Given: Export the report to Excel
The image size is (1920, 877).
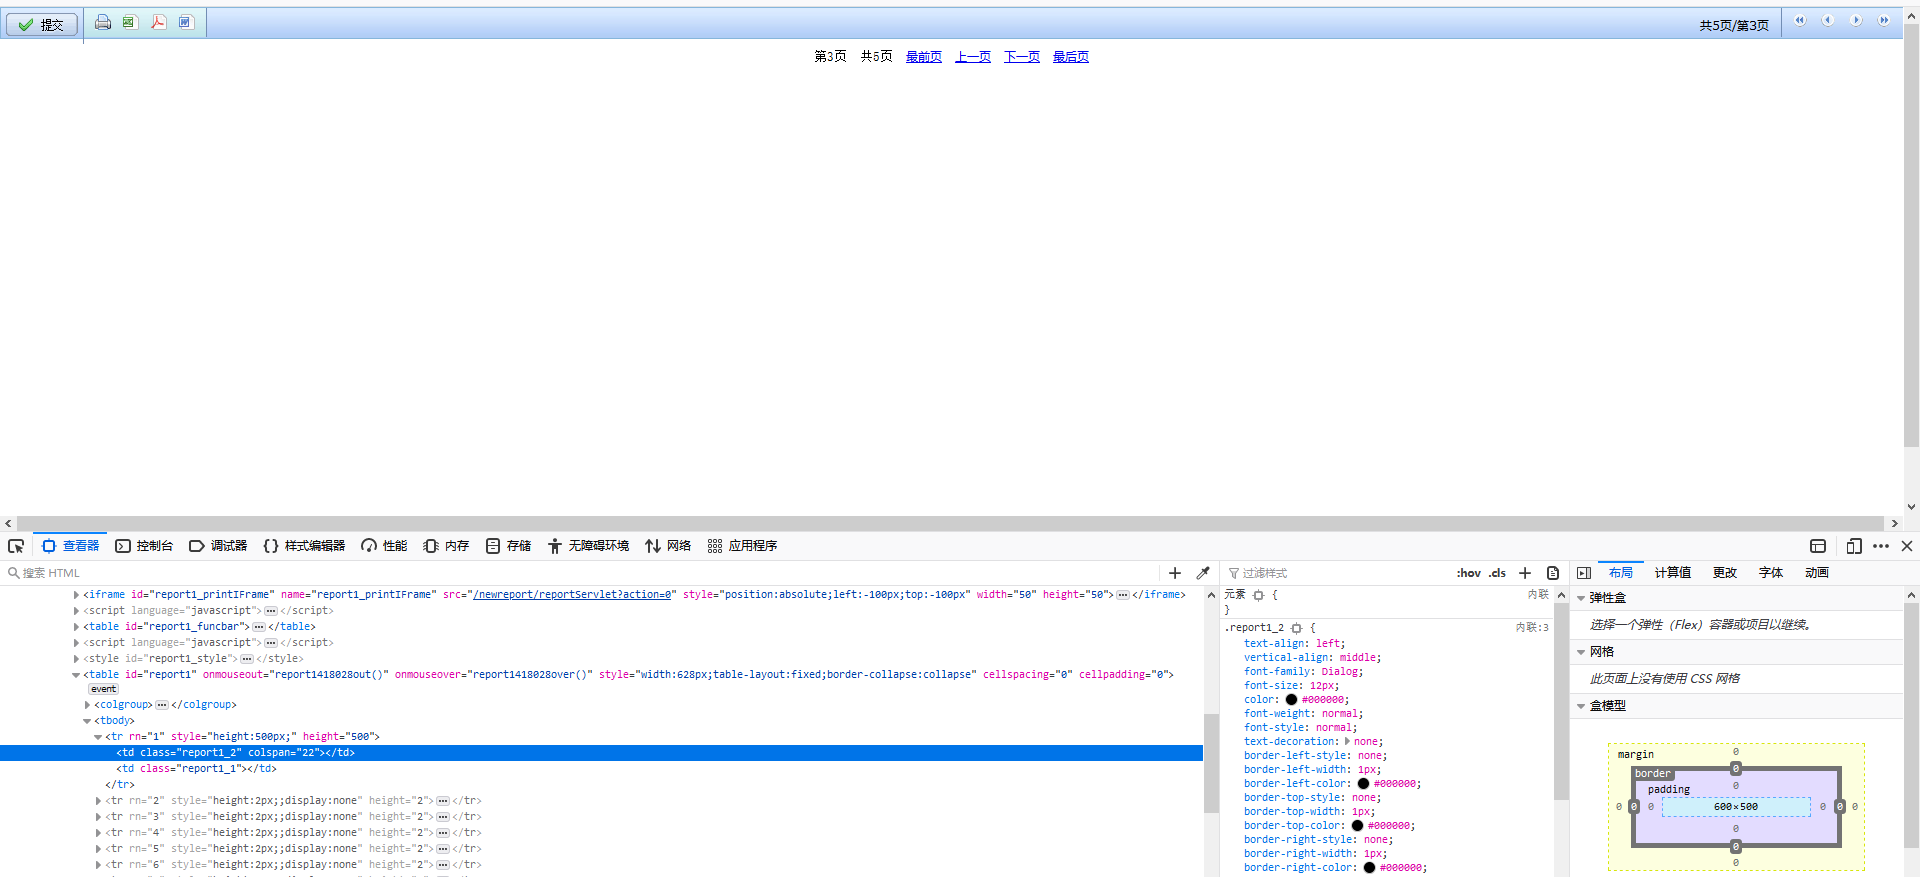Looking at the screenshot, I should [130, 22].
